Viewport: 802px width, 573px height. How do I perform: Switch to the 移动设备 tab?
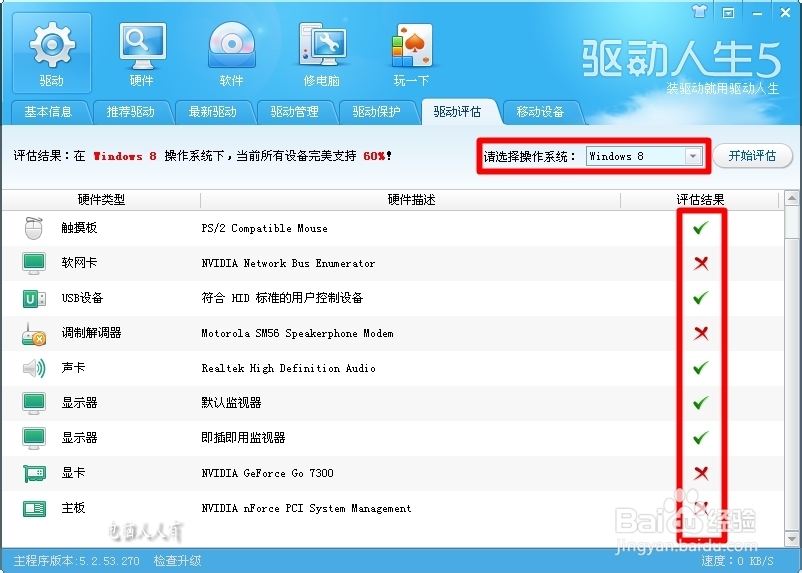(x=540, y=112)
